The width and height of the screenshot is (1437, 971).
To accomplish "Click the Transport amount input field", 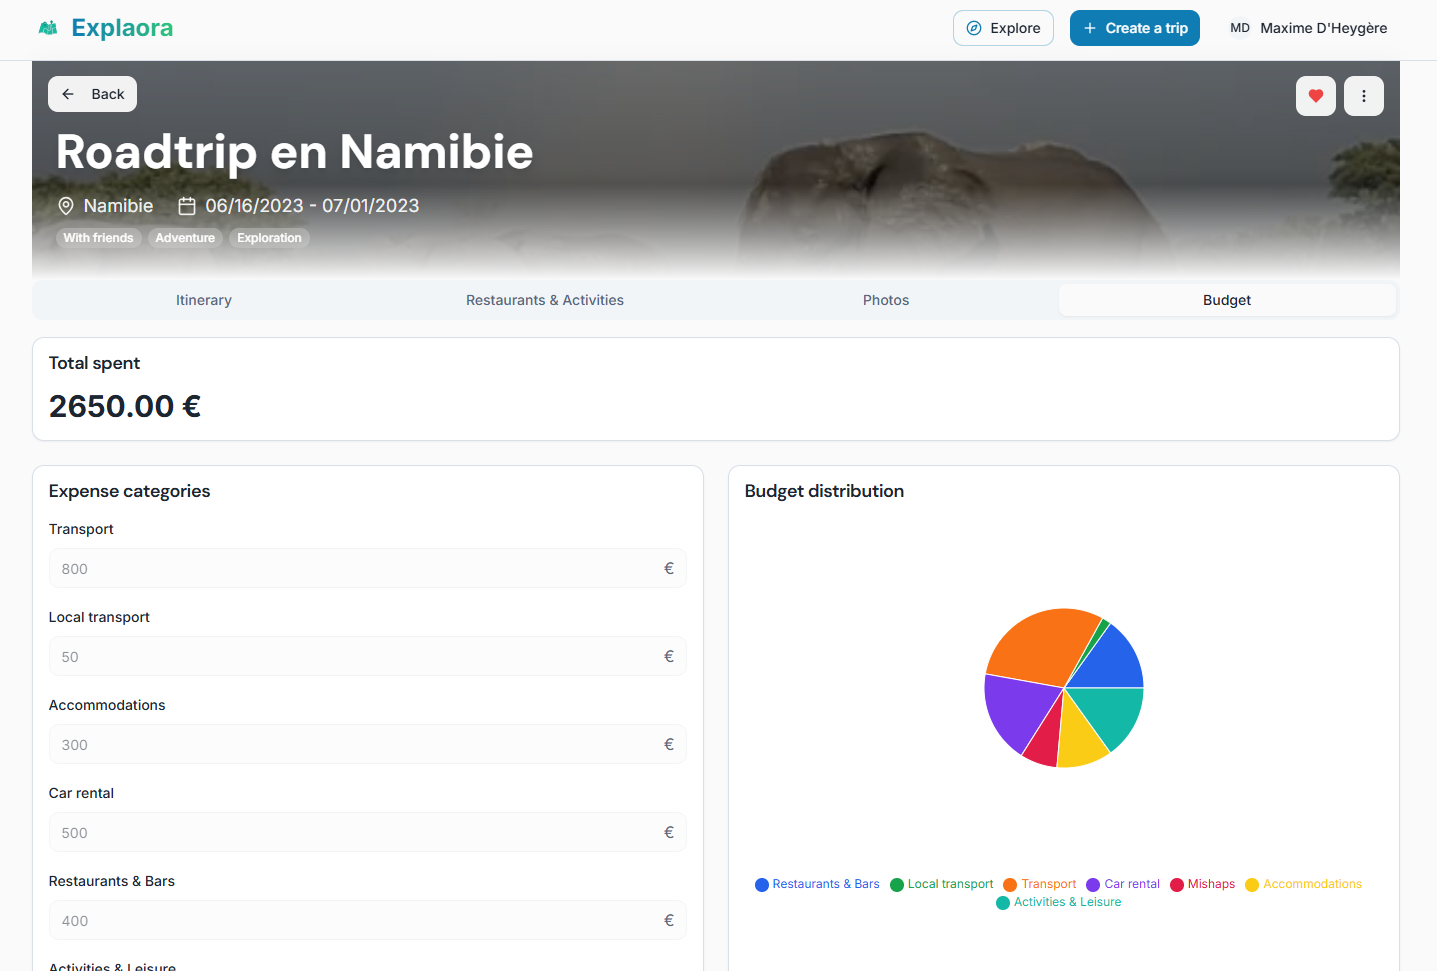I will pyautogui.click(x=367, y=568).
